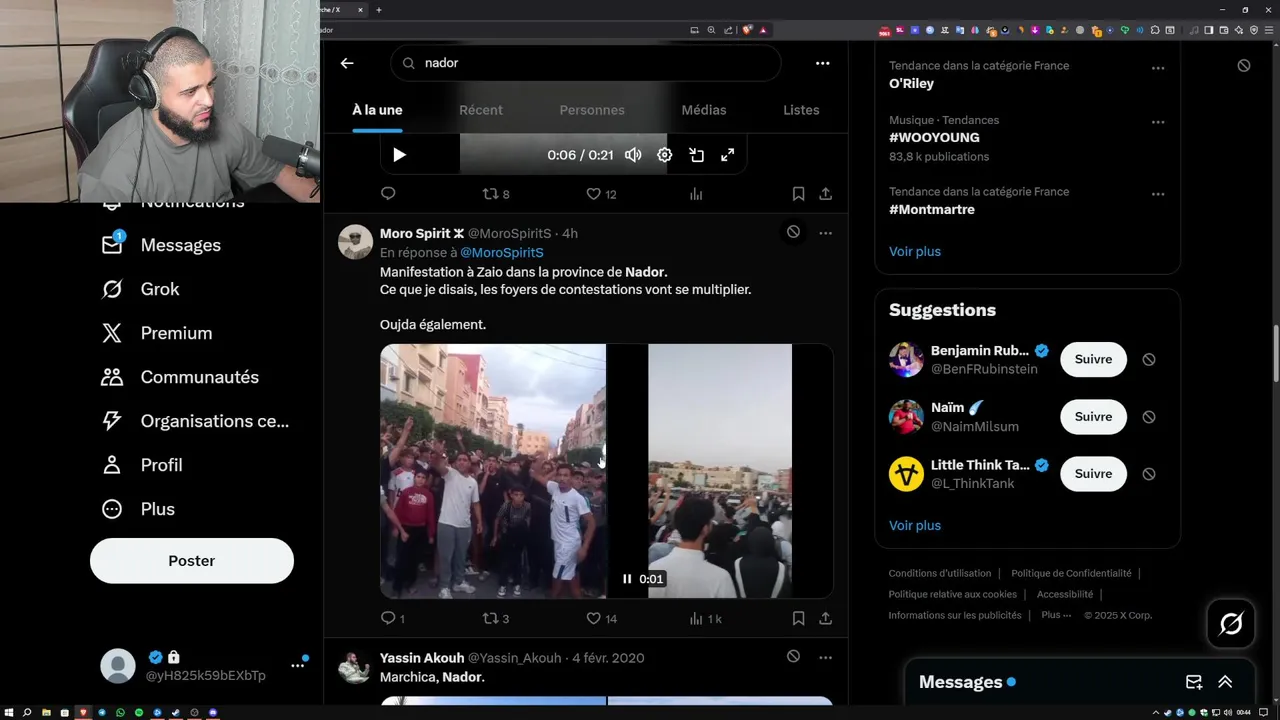Open Politique de Confidentialité link
The height and width of the screenshot is (720, 1280).
coord(1071,573)
